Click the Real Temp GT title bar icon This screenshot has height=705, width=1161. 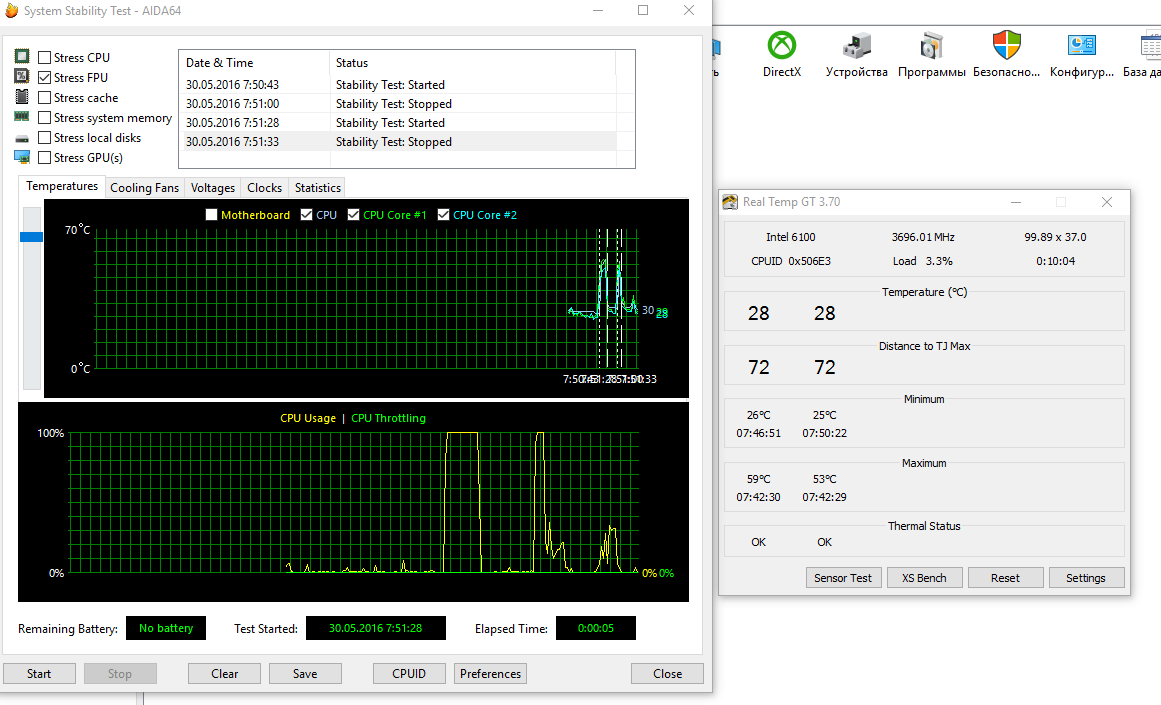[730, 201]
